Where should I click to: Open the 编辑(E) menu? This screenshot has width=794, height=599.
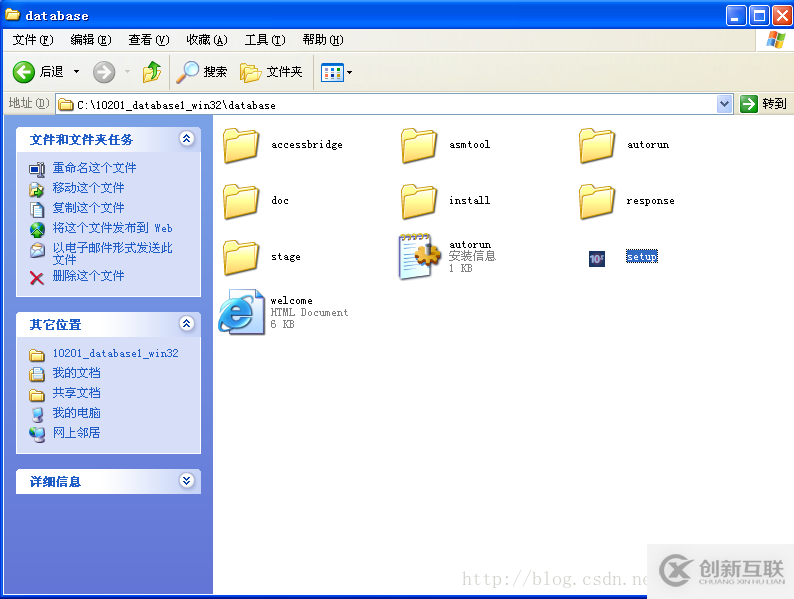[x=91, y=39]
